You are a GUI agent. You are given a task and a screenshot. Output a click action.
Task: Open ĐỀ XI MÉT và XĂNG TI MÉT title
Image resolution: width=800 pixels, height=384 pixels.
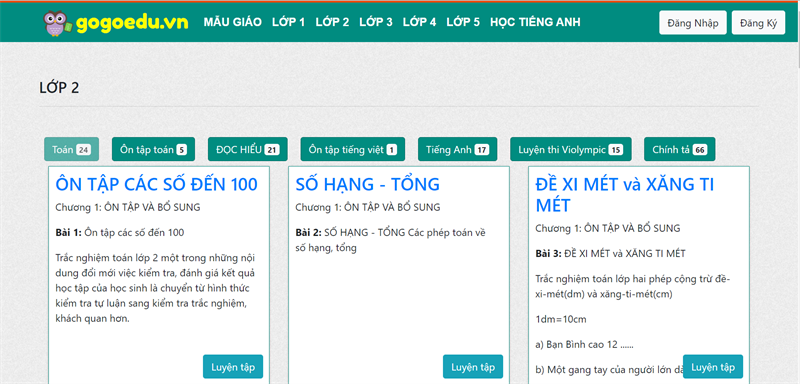point(625,195)
